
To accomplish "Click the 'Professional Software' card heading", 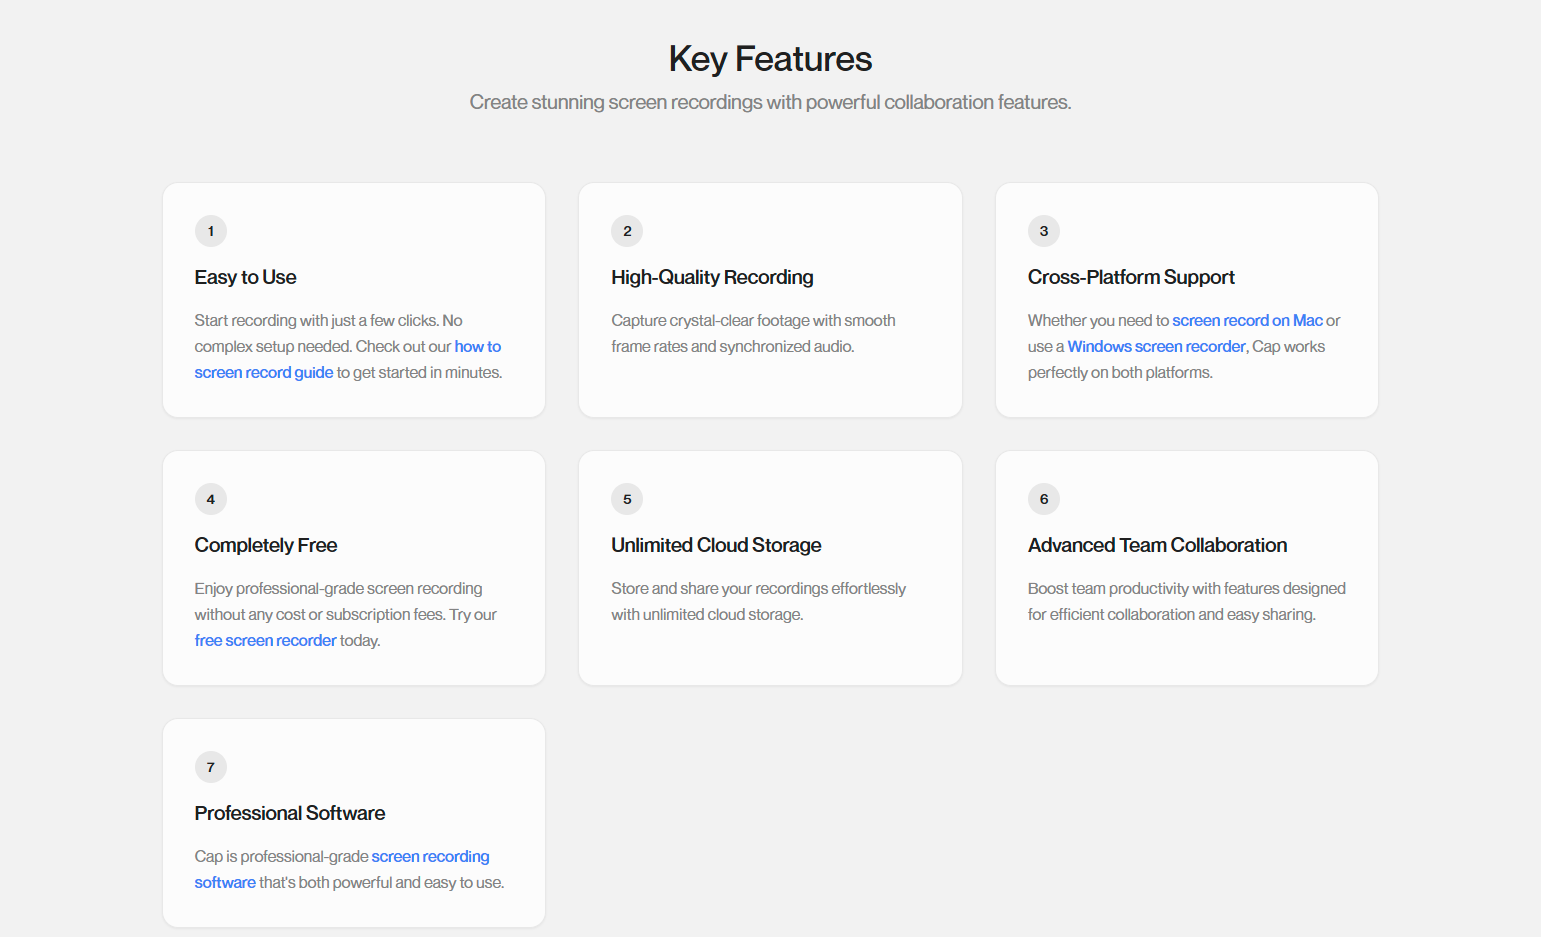I will click(290, 813).
